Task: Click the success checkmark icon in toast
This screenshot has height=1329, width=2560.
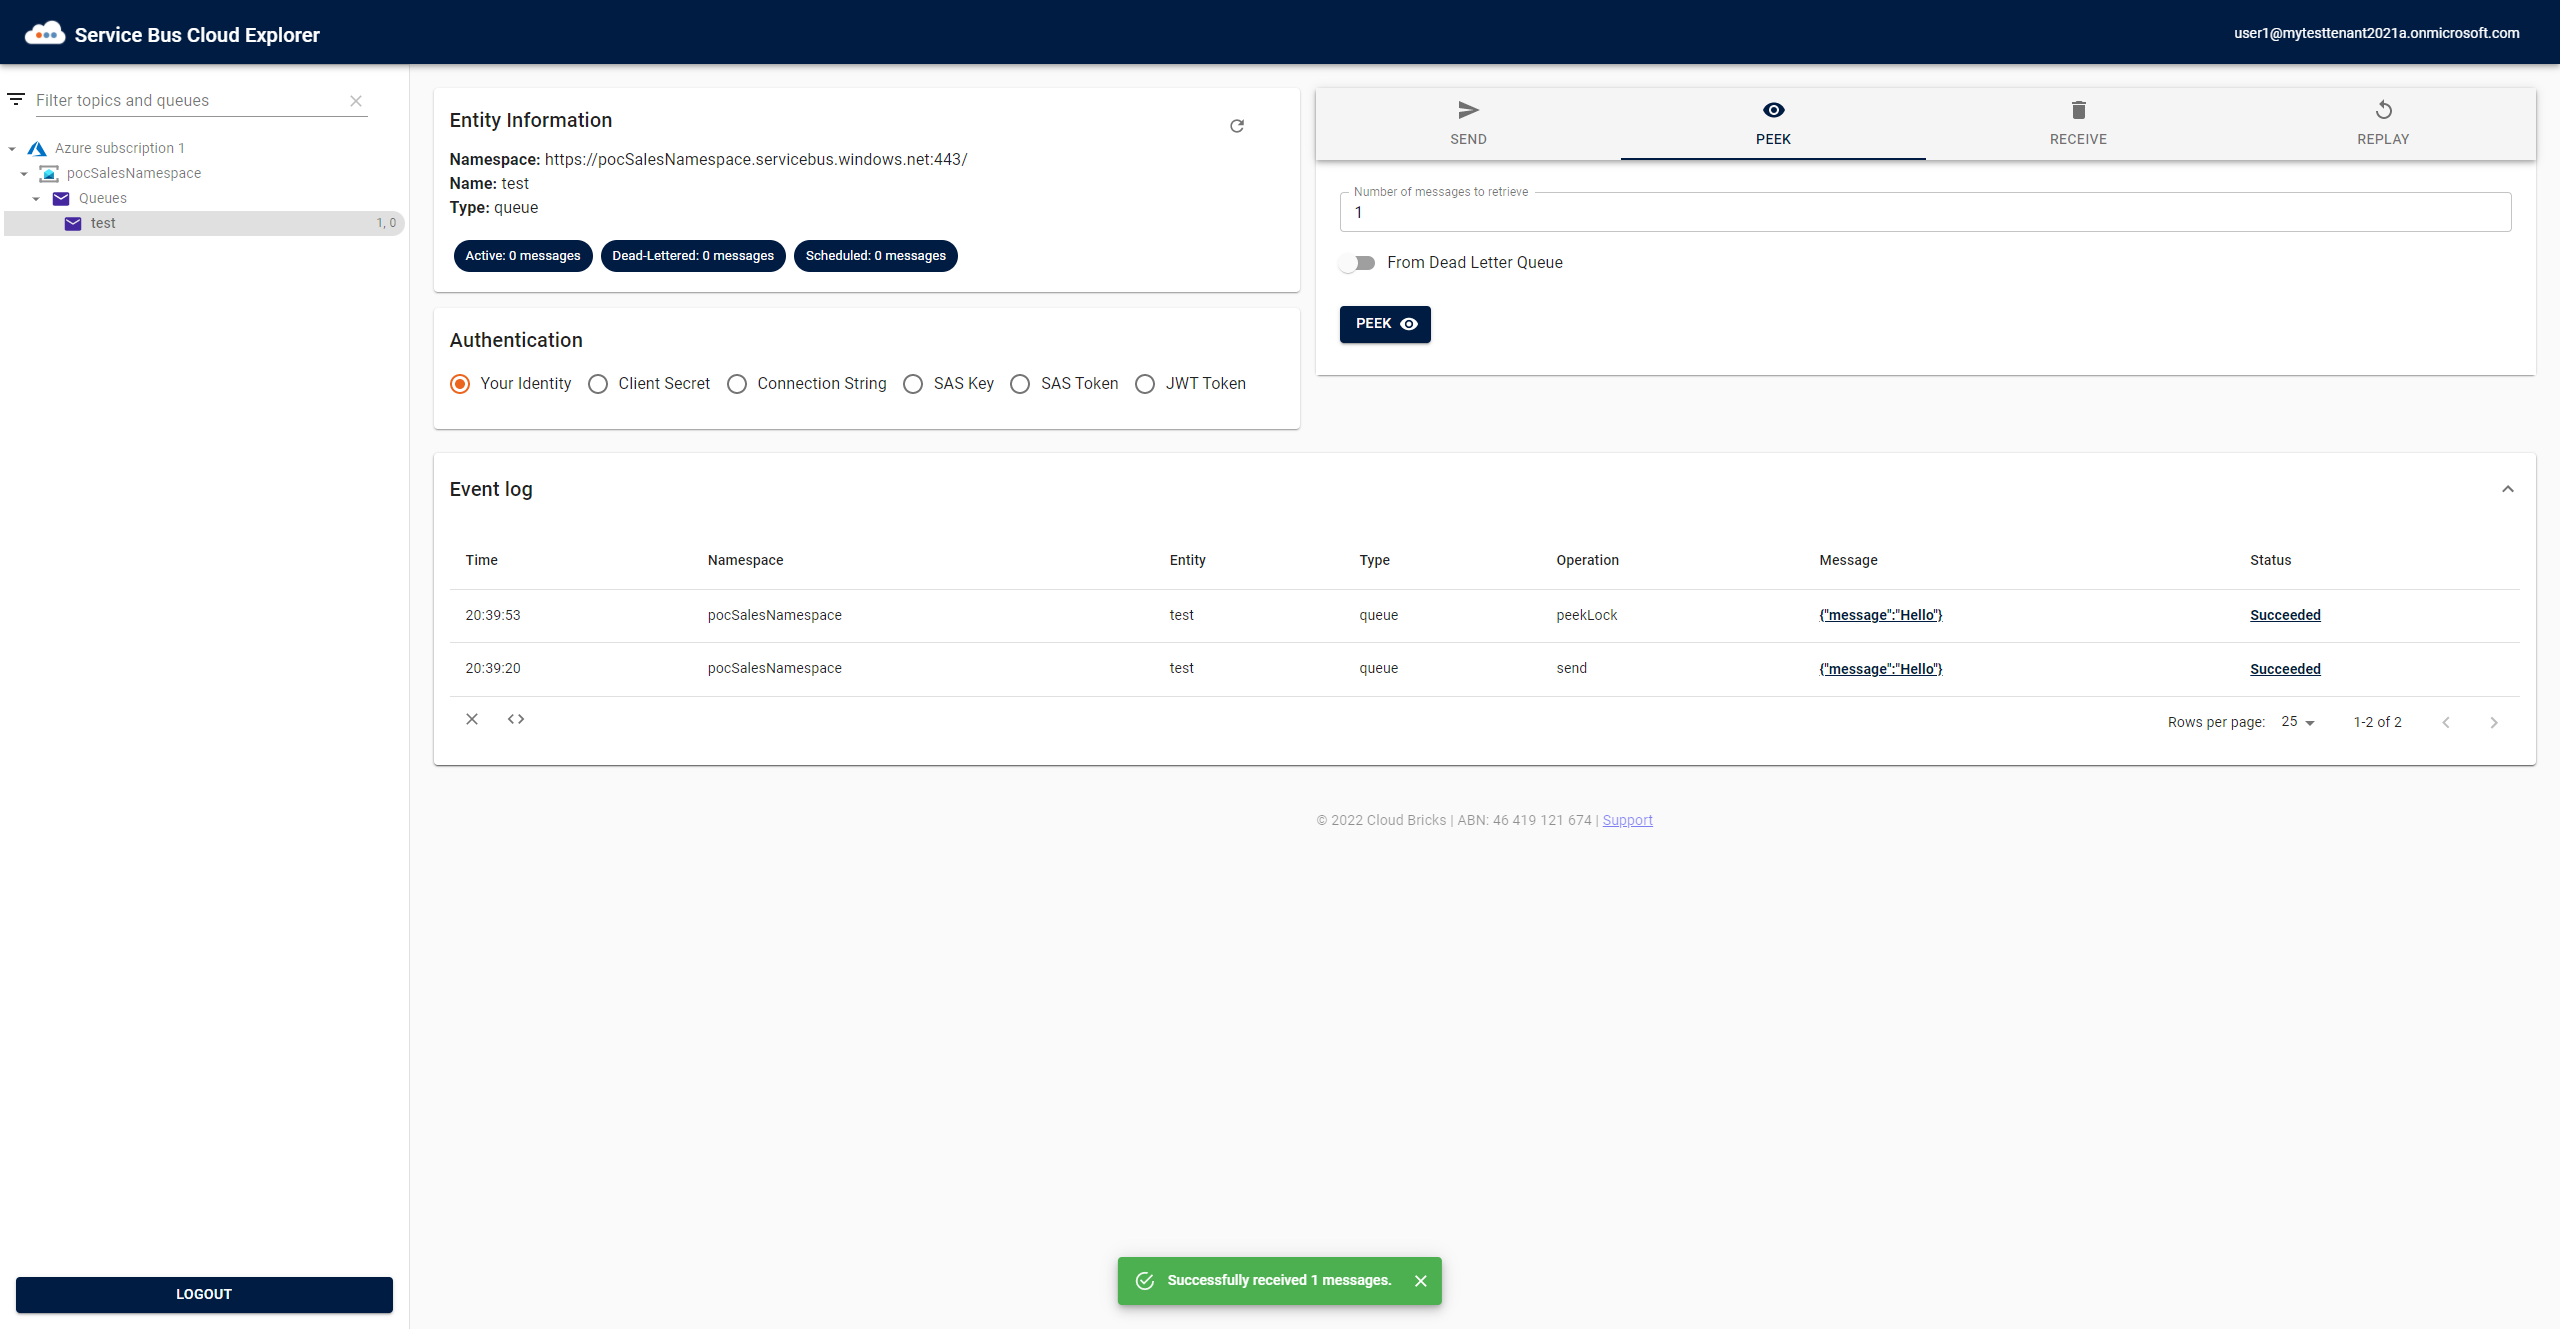Action: pos(1145,1281)
